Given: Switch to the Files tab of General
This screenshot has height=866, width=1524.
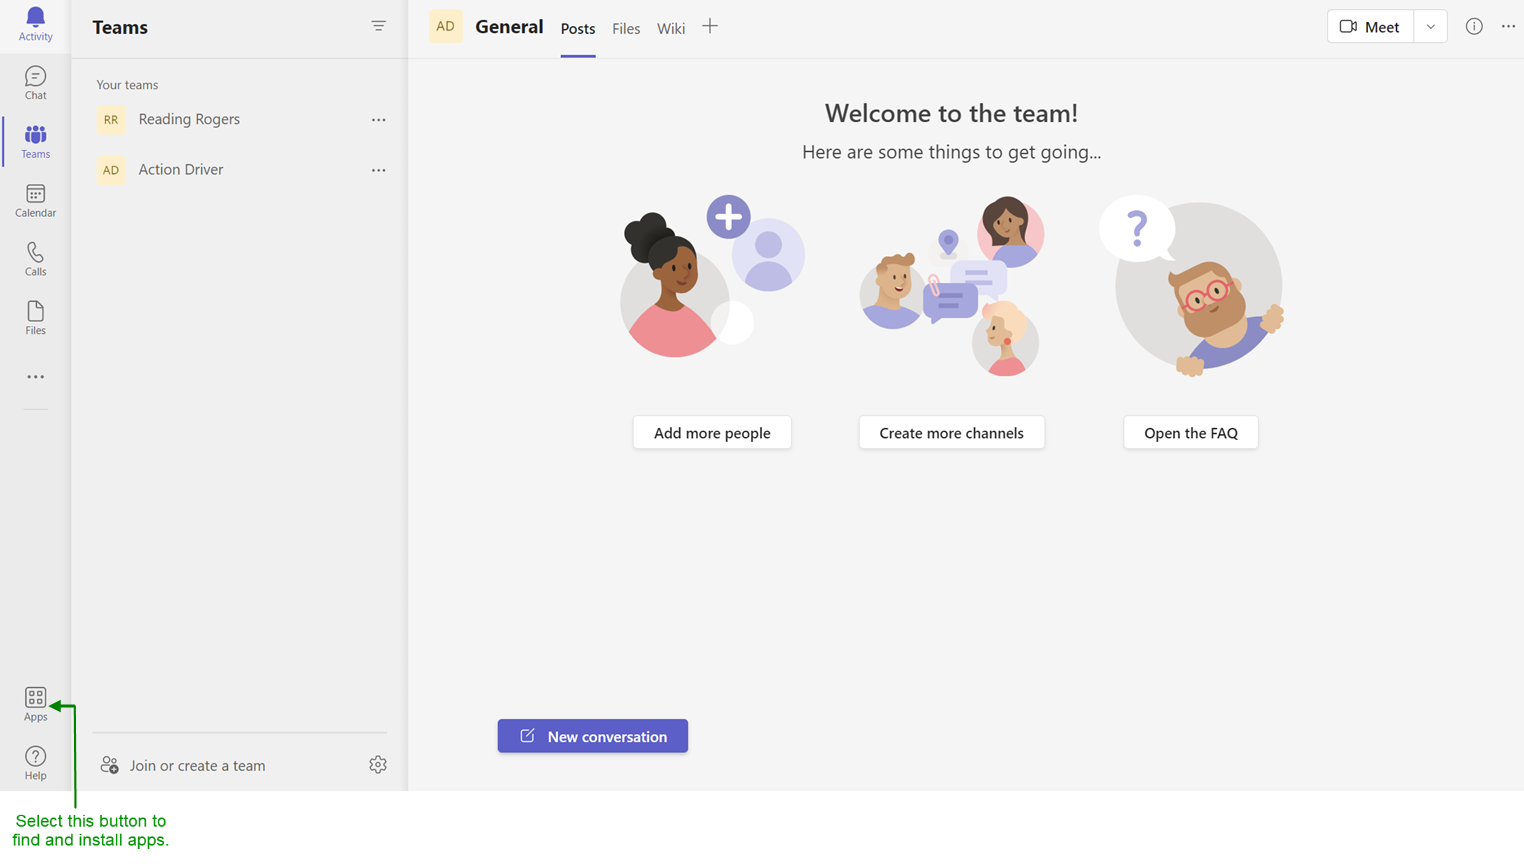Looking at the screenshot, I should pos(626,29).
